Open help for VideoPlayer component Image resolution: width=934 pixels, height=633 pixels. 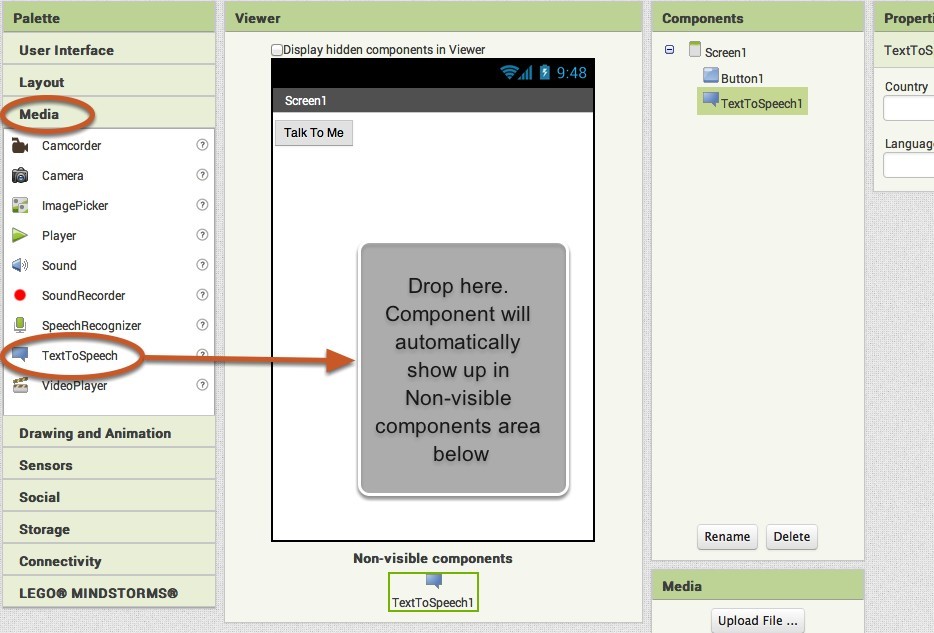tap(203, 385)
